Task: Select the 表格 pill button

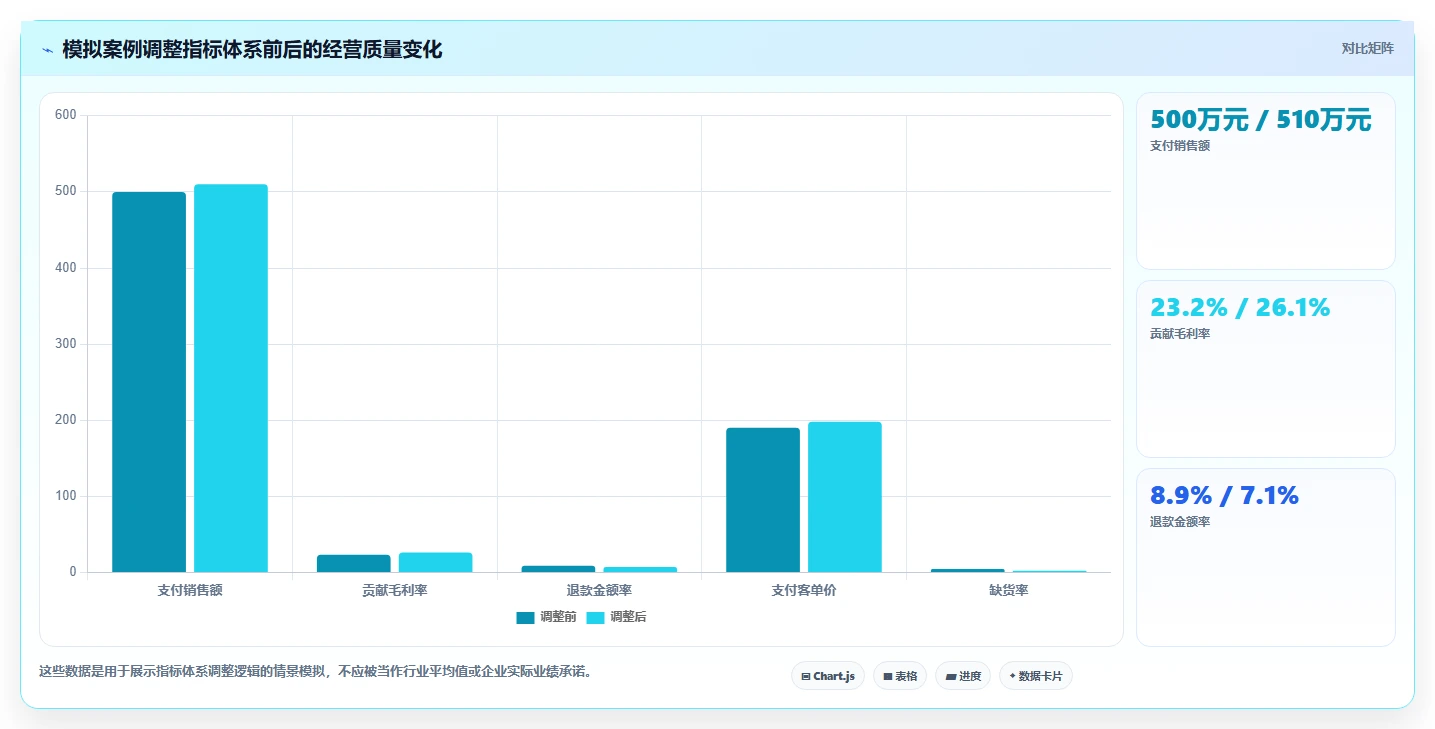Action: pyautogui.click(x=900, y=676)
